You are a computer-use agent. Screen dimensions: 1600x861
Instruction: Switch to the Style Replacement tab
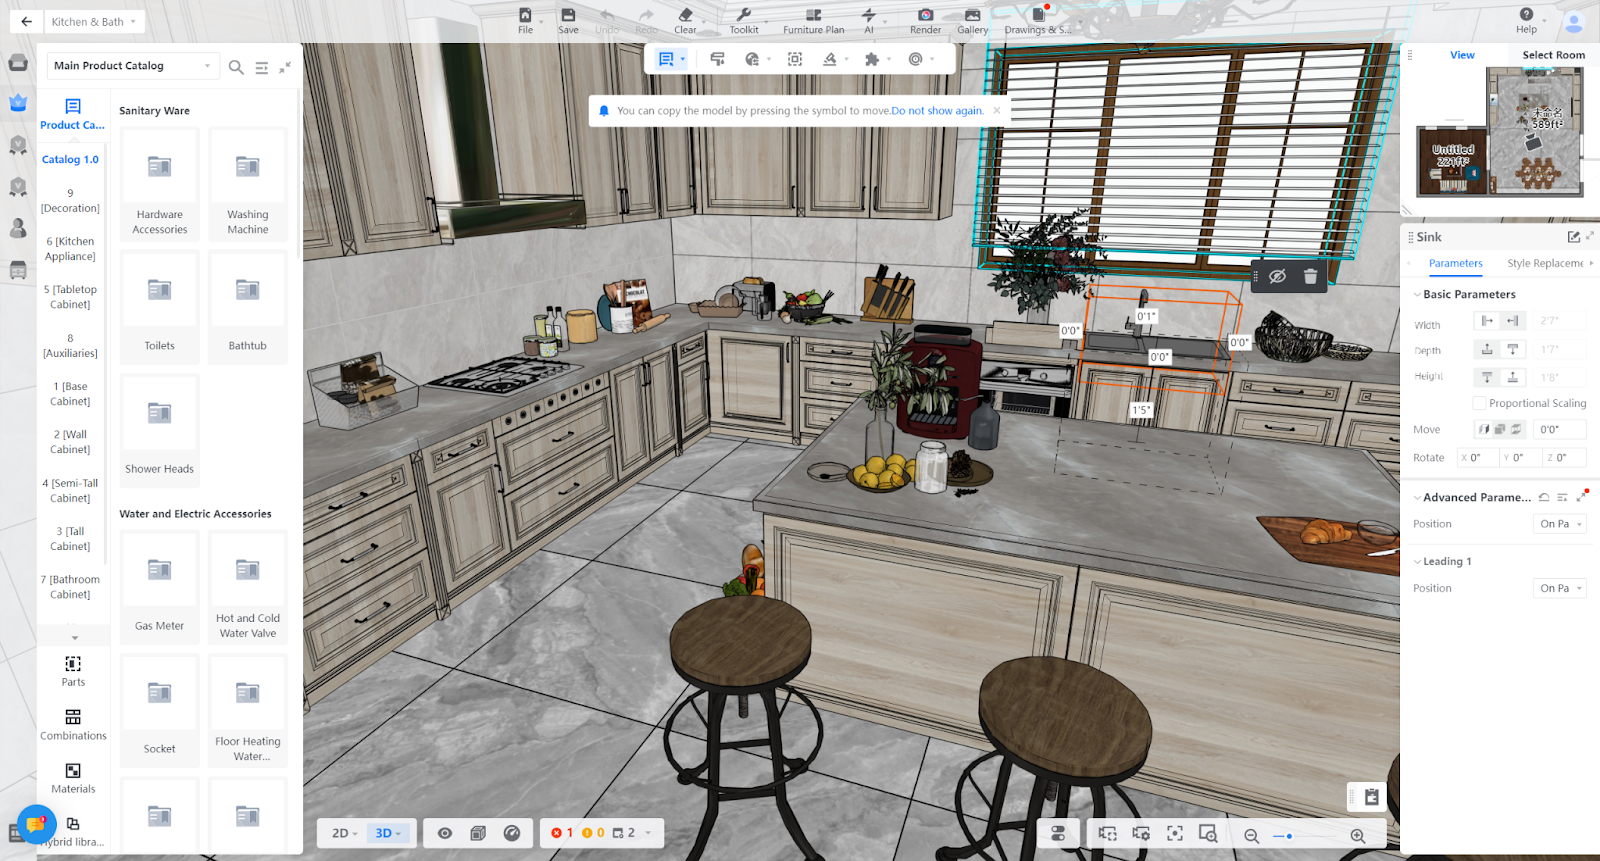click(x=1545, y=264)
